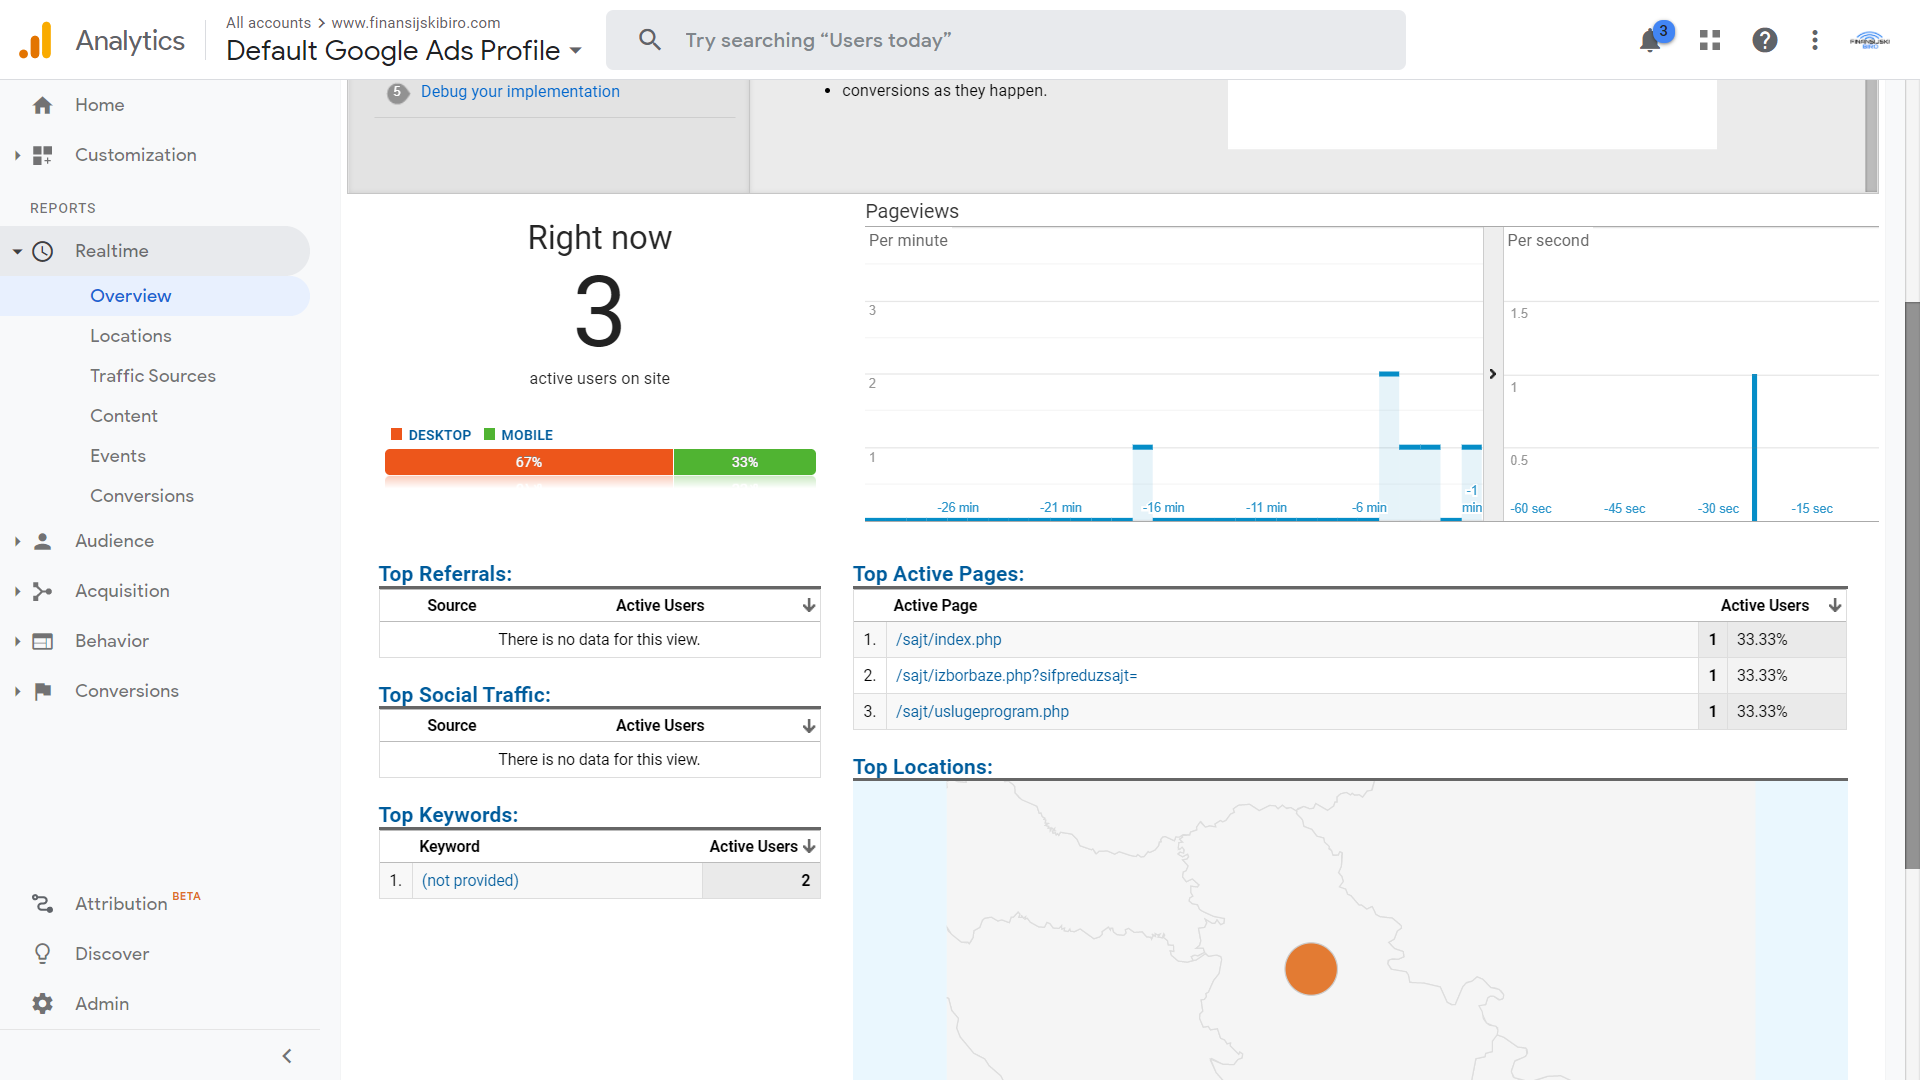Click the Help question mark icon
Image resolution: width=1920 pixels, height=1080 pixels.
click(1765, 40)
